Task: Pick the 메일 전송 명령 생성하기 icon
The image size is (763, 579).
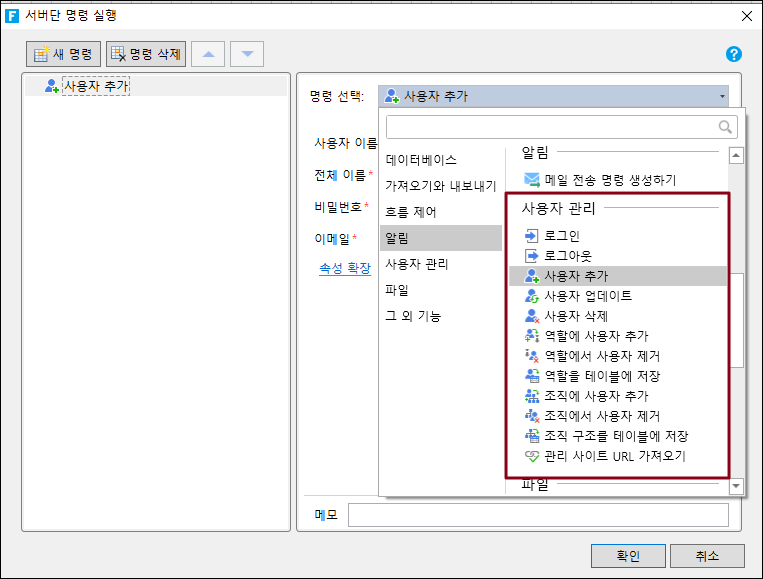Action: tap(532, 180)
